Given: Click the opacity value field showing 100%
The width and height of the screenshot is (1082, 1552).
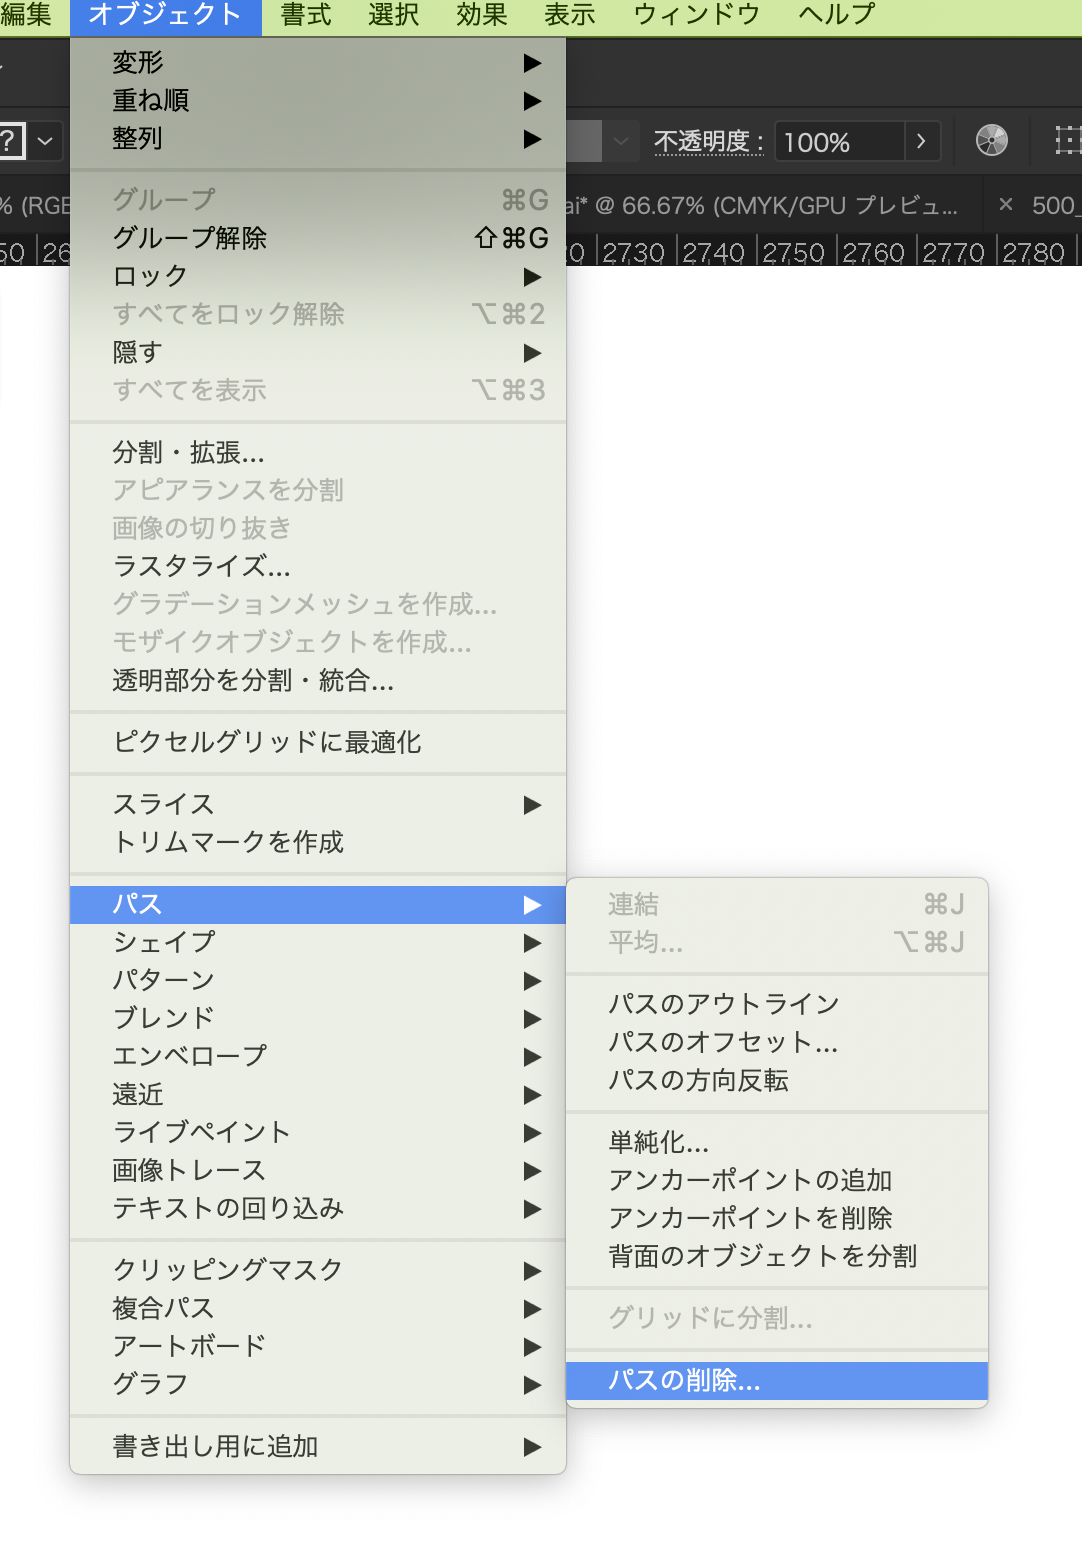Looking at the screenshot, I should (x=840, y=142).
